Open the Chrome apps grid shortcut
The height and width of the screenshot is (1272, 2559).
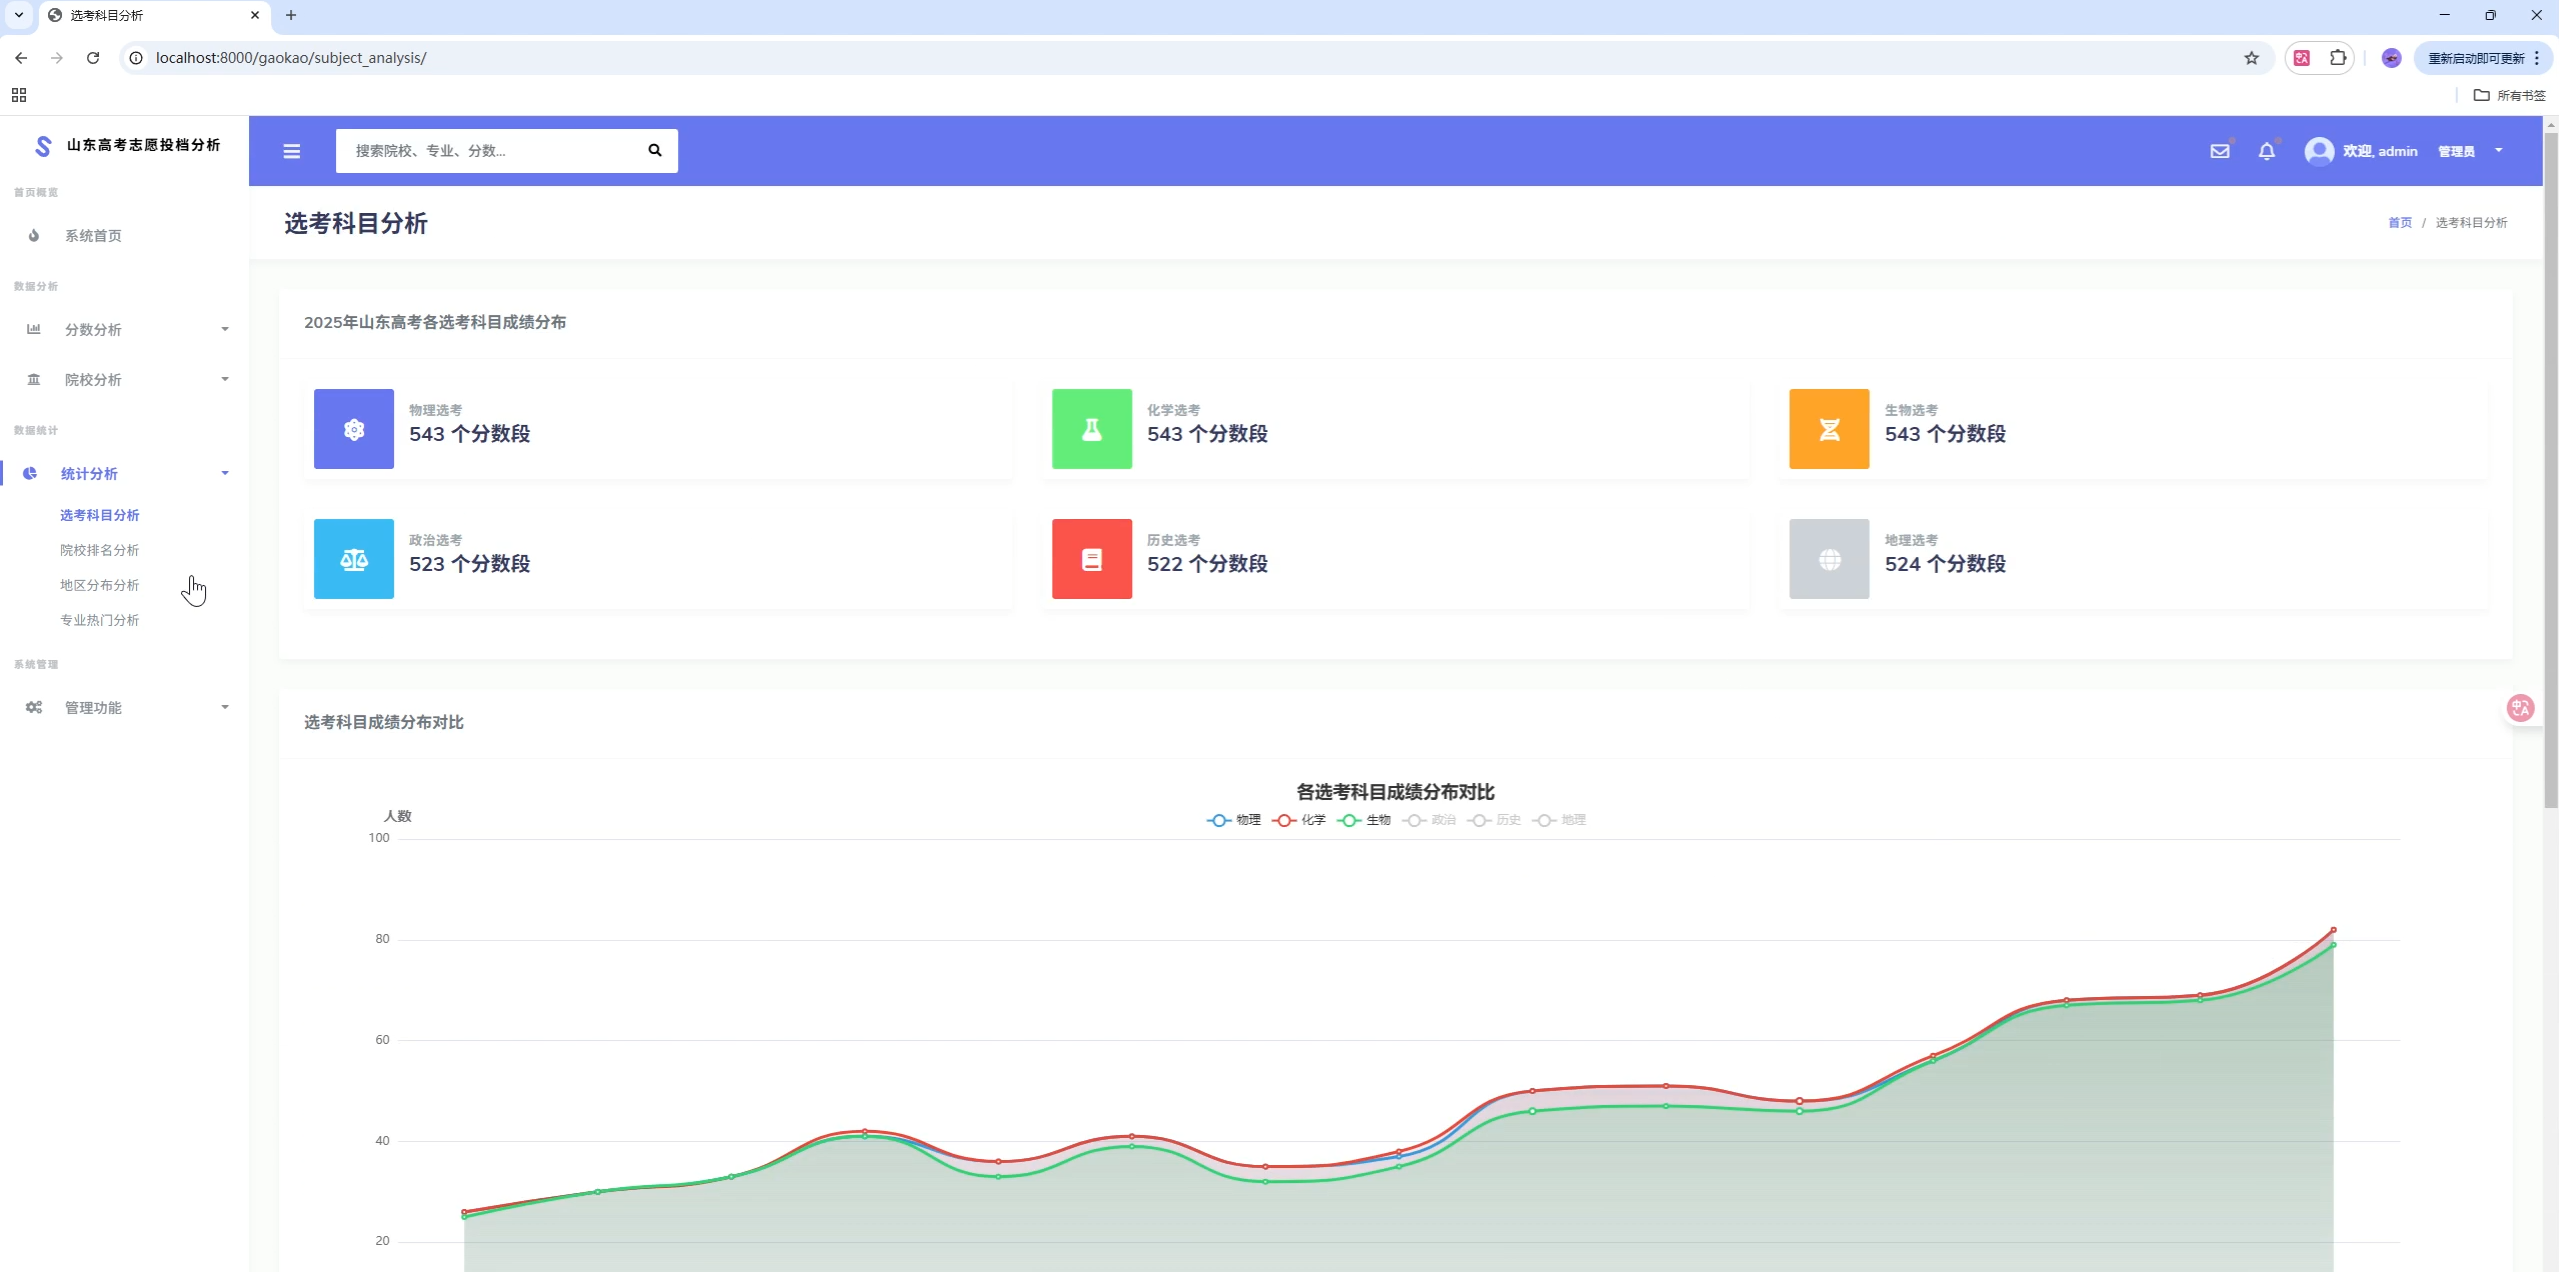pyautogui.click(x=19, y=95)
